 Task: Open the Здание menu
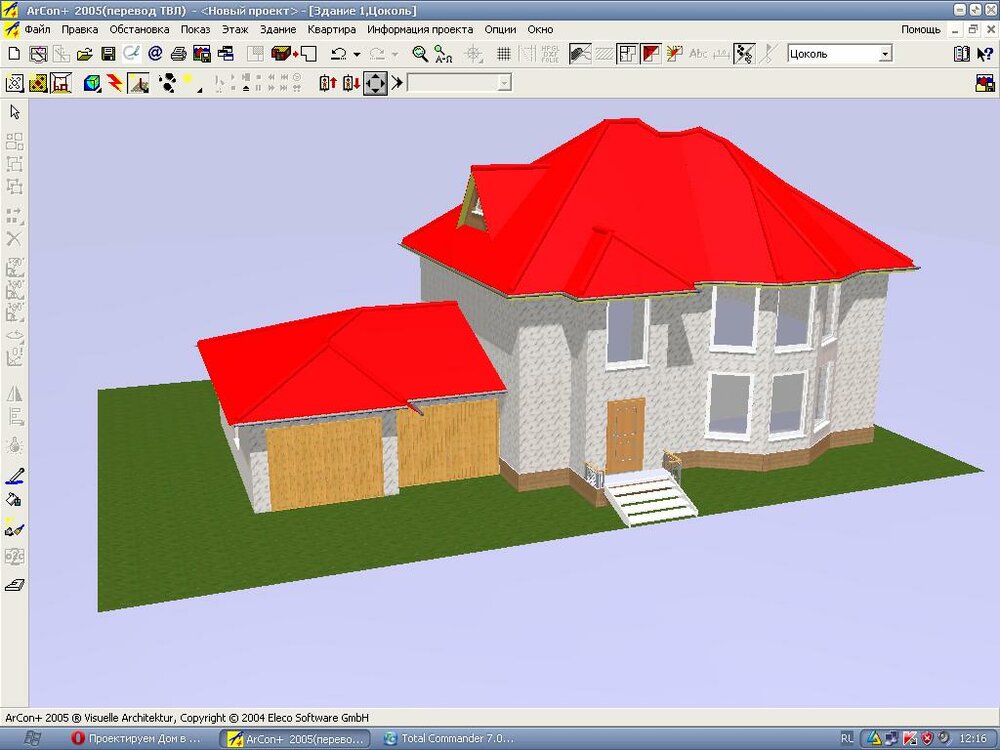coord(278,29)
